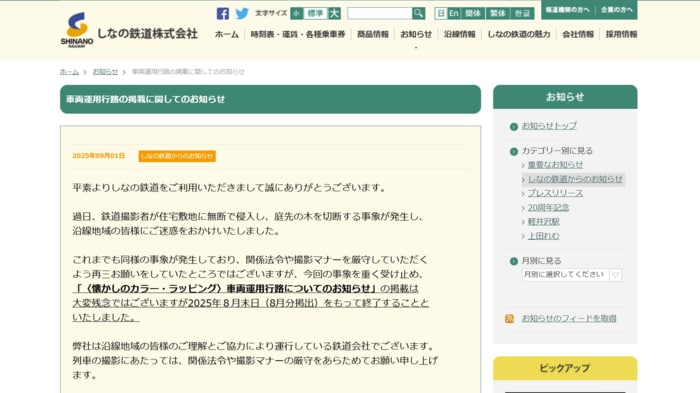Viewport: 700px width, 393px height.
Task: Open the 報道機関の方へ link
Action: (567, 10)
